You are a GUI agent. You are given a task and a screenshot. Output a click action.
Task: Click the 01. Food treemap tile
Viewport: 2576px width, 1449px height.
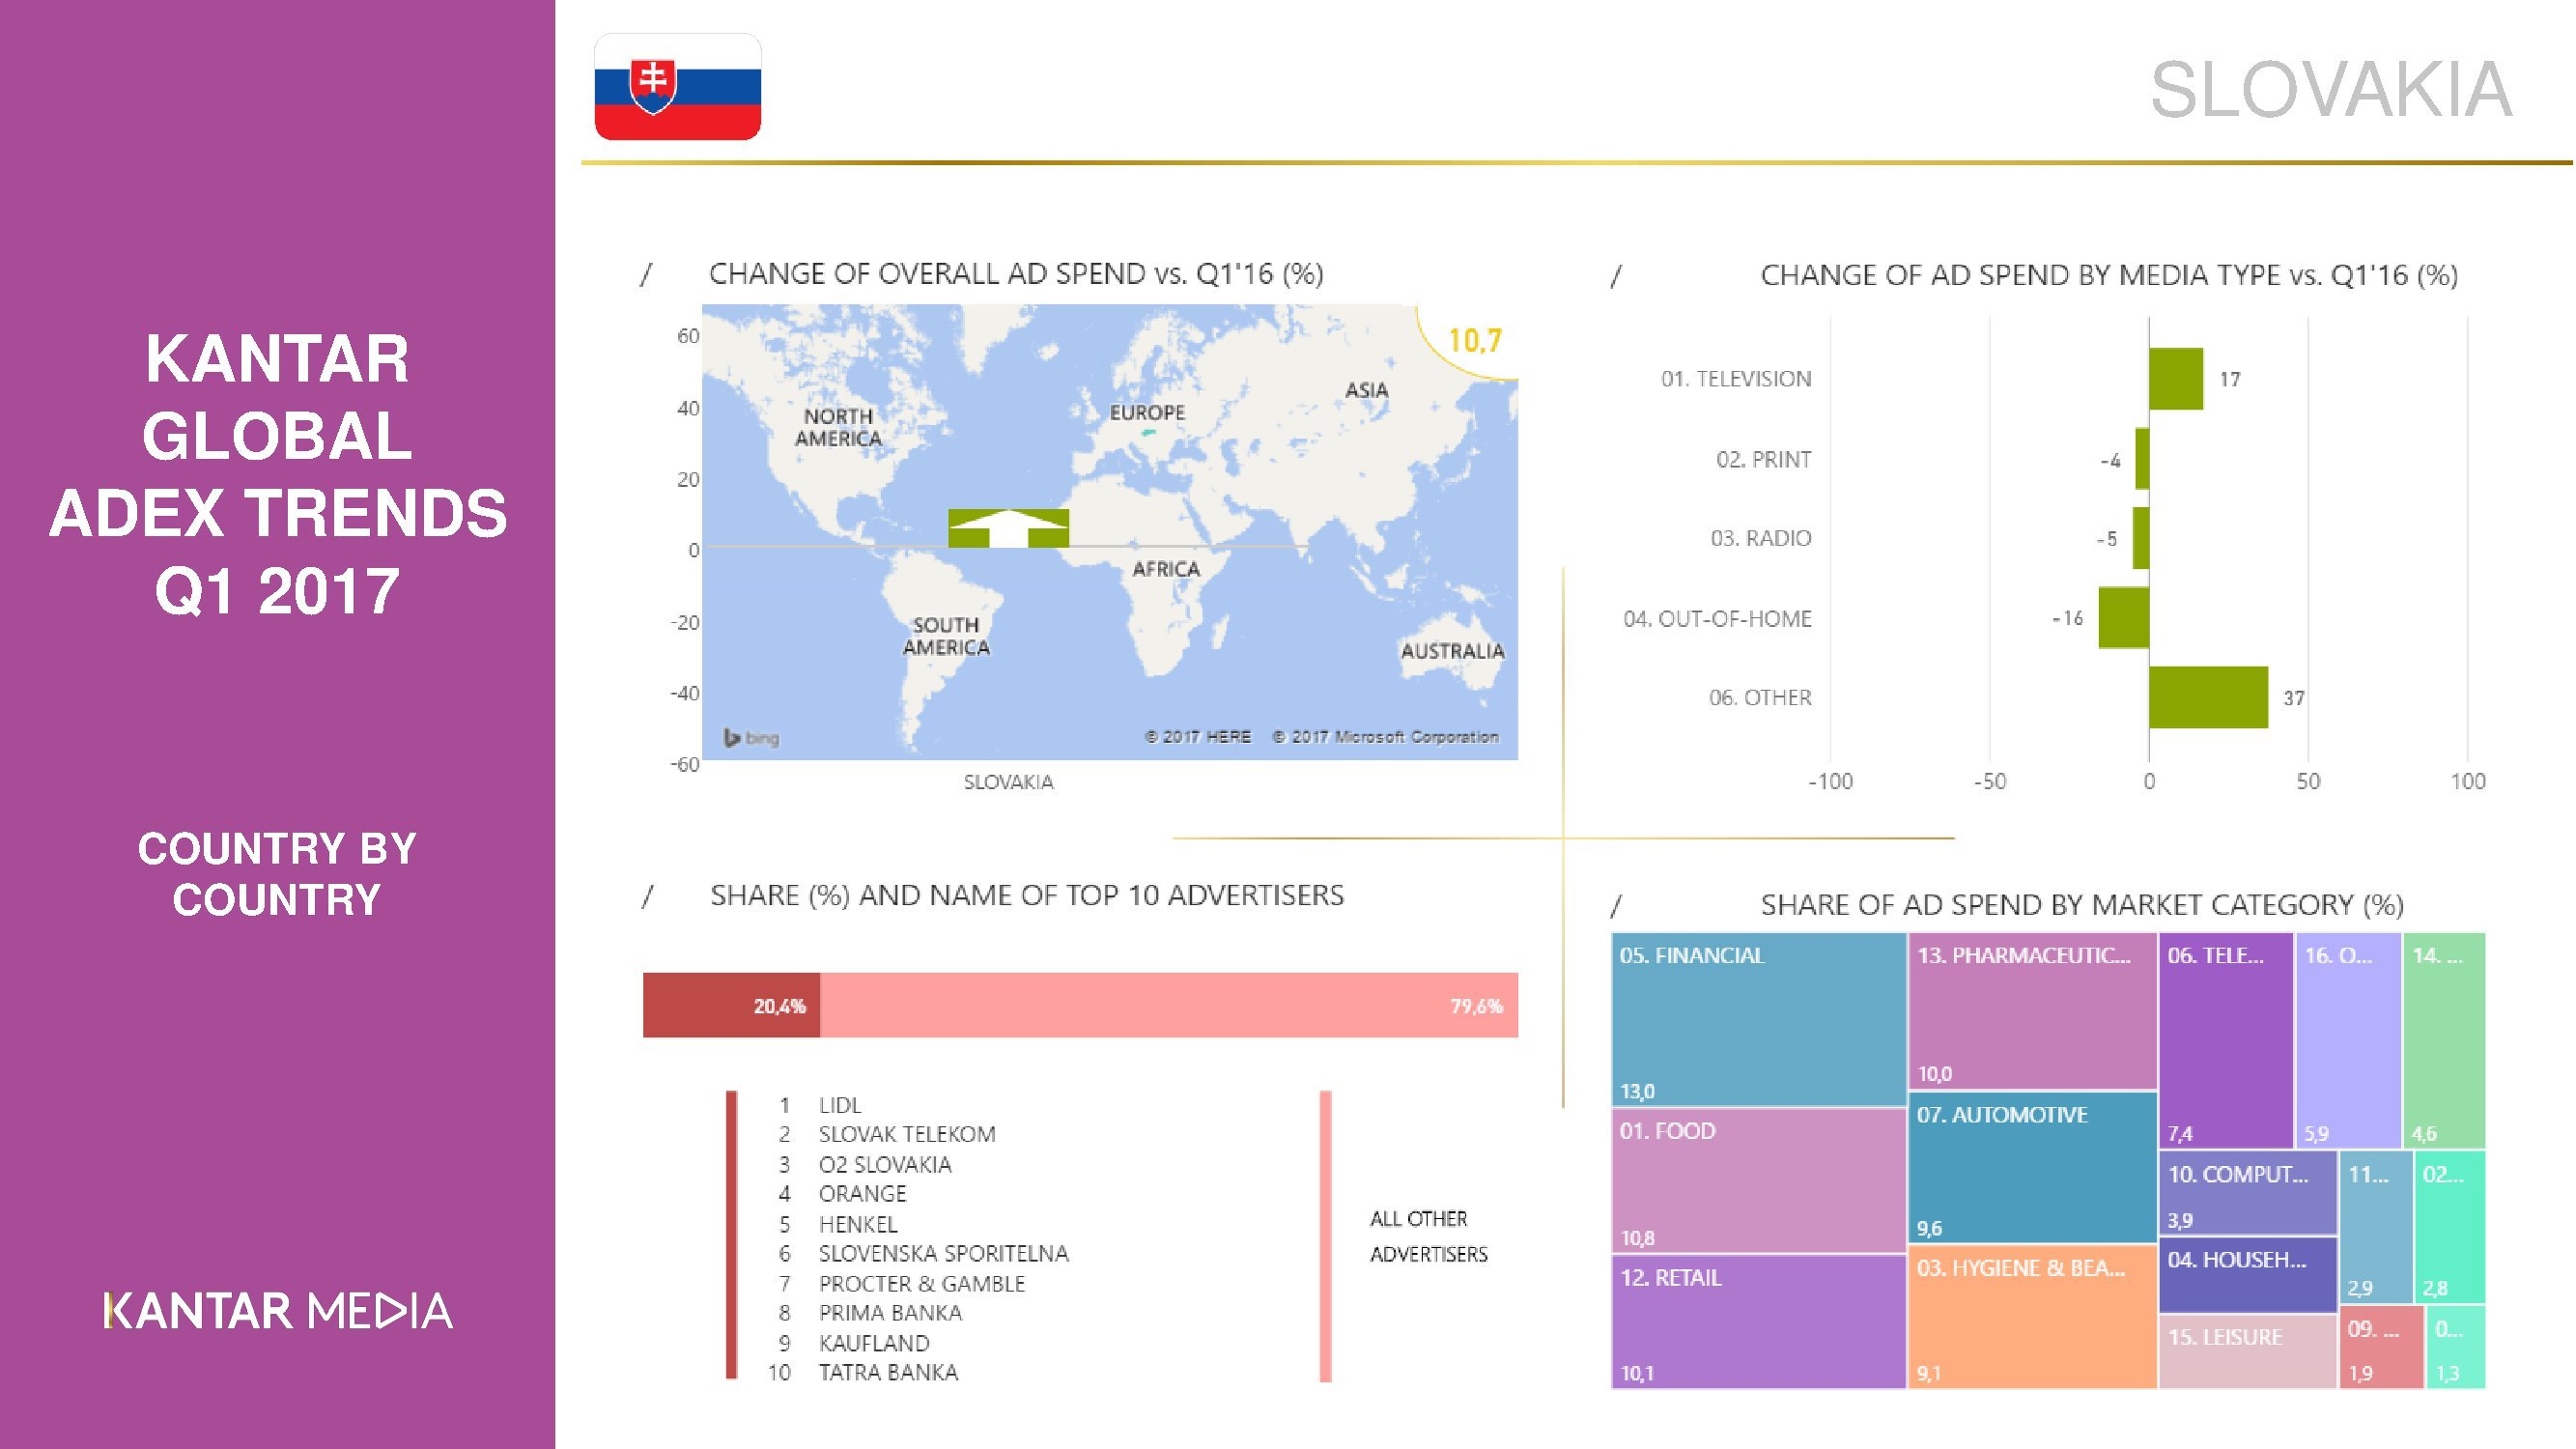(1758, 1180)
